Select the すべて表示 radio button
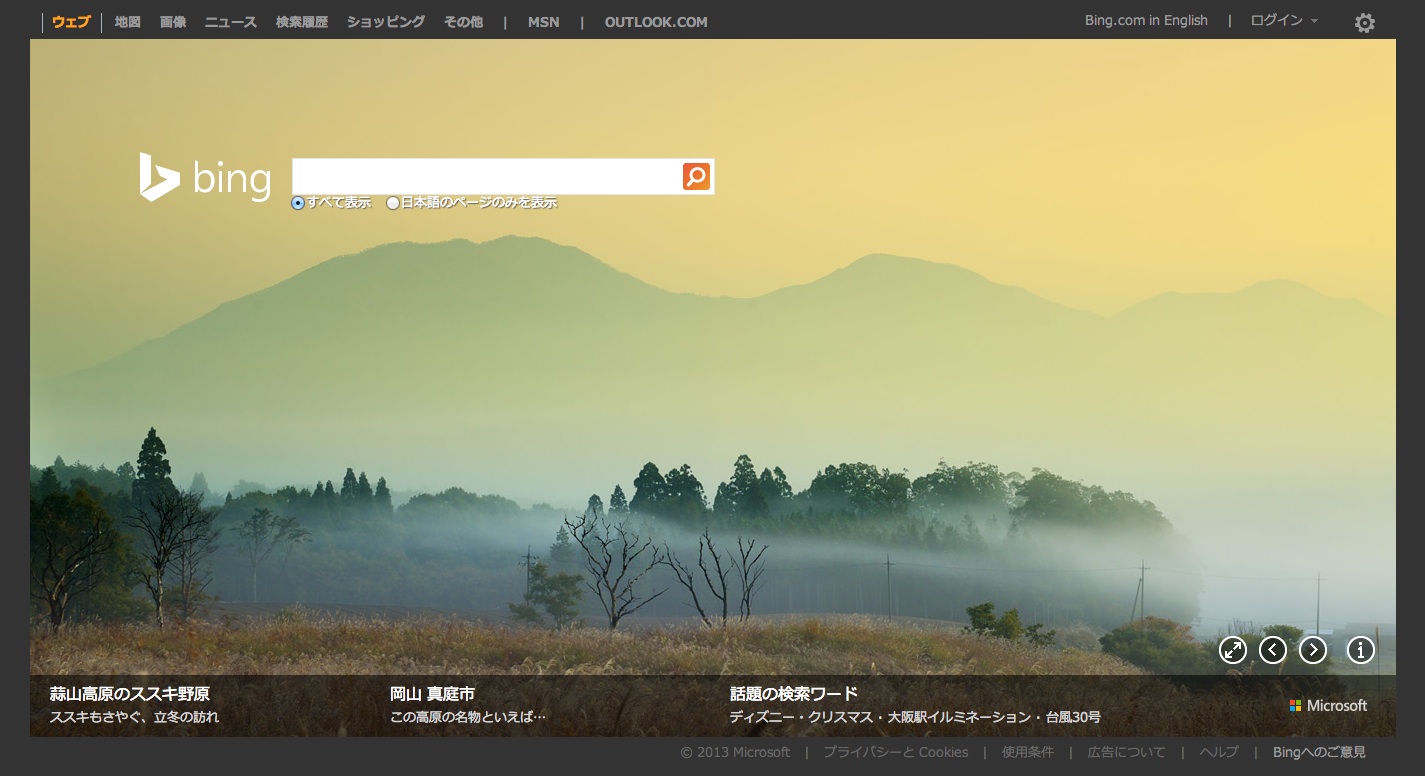 298,203
